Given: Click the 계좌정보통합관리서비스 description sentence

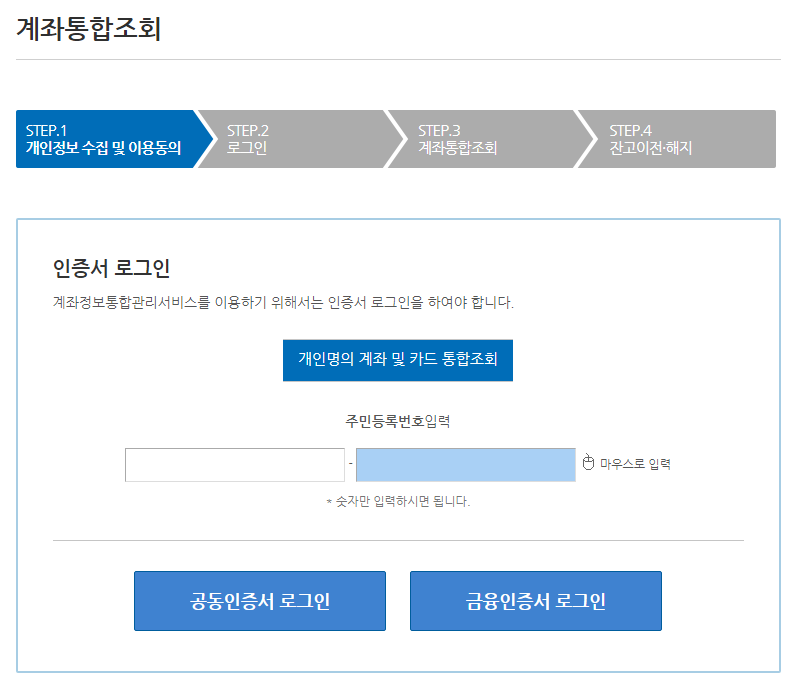Looking at the screenshot, I should [x=283, y=302].
